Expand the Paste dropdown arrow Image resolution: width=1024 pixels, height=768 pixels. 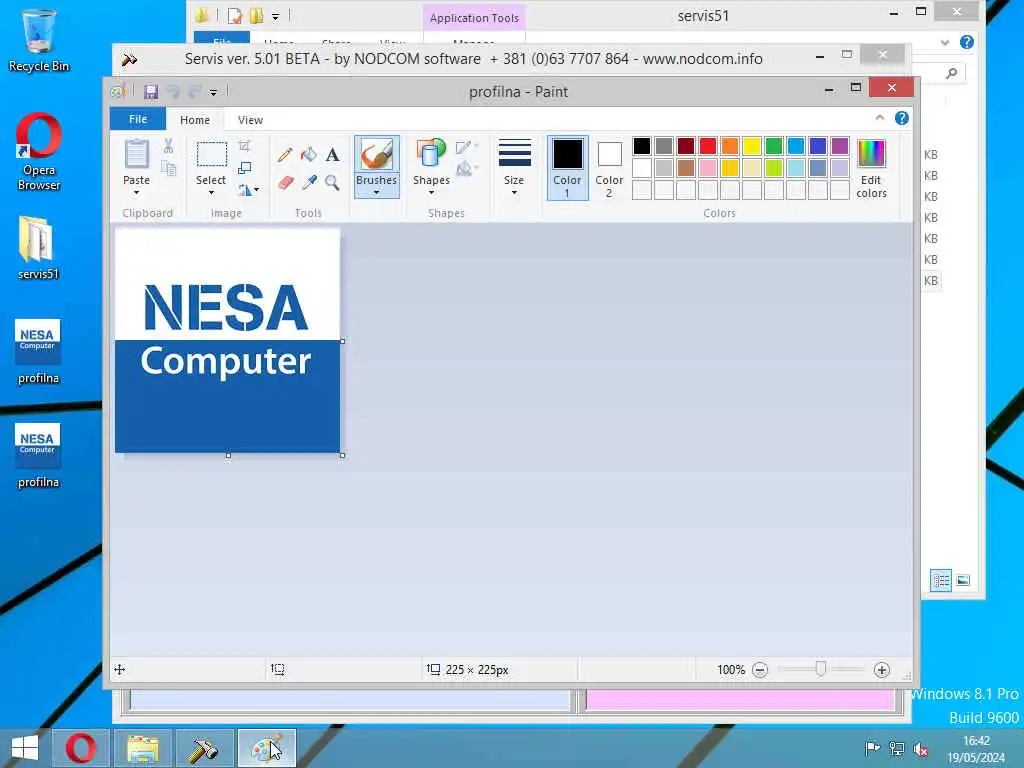coord(136,193)
